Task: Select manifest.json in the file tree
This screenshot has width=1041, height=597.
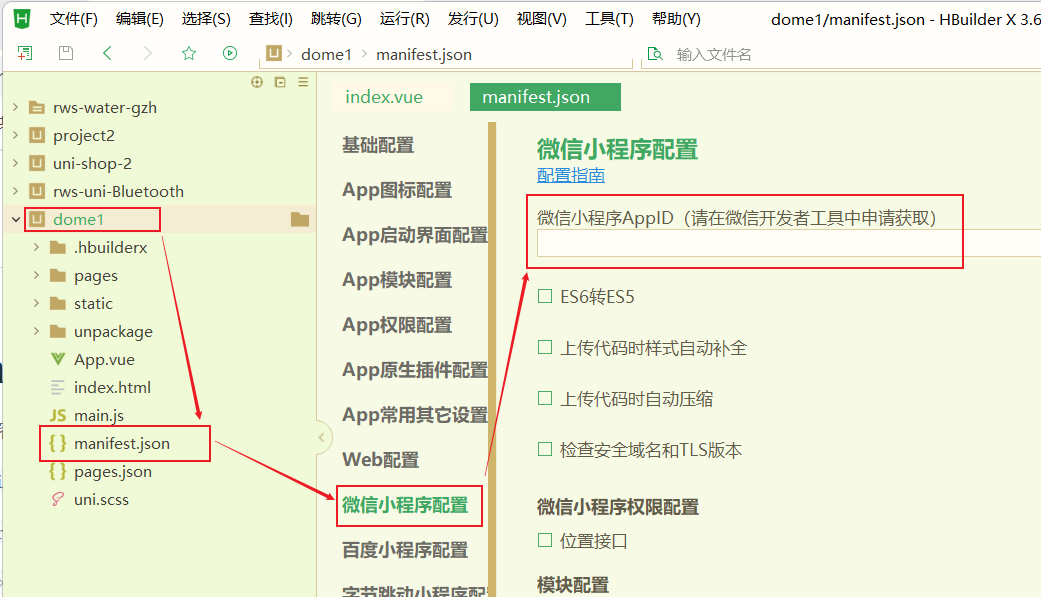Action: (x=122, y=444)
